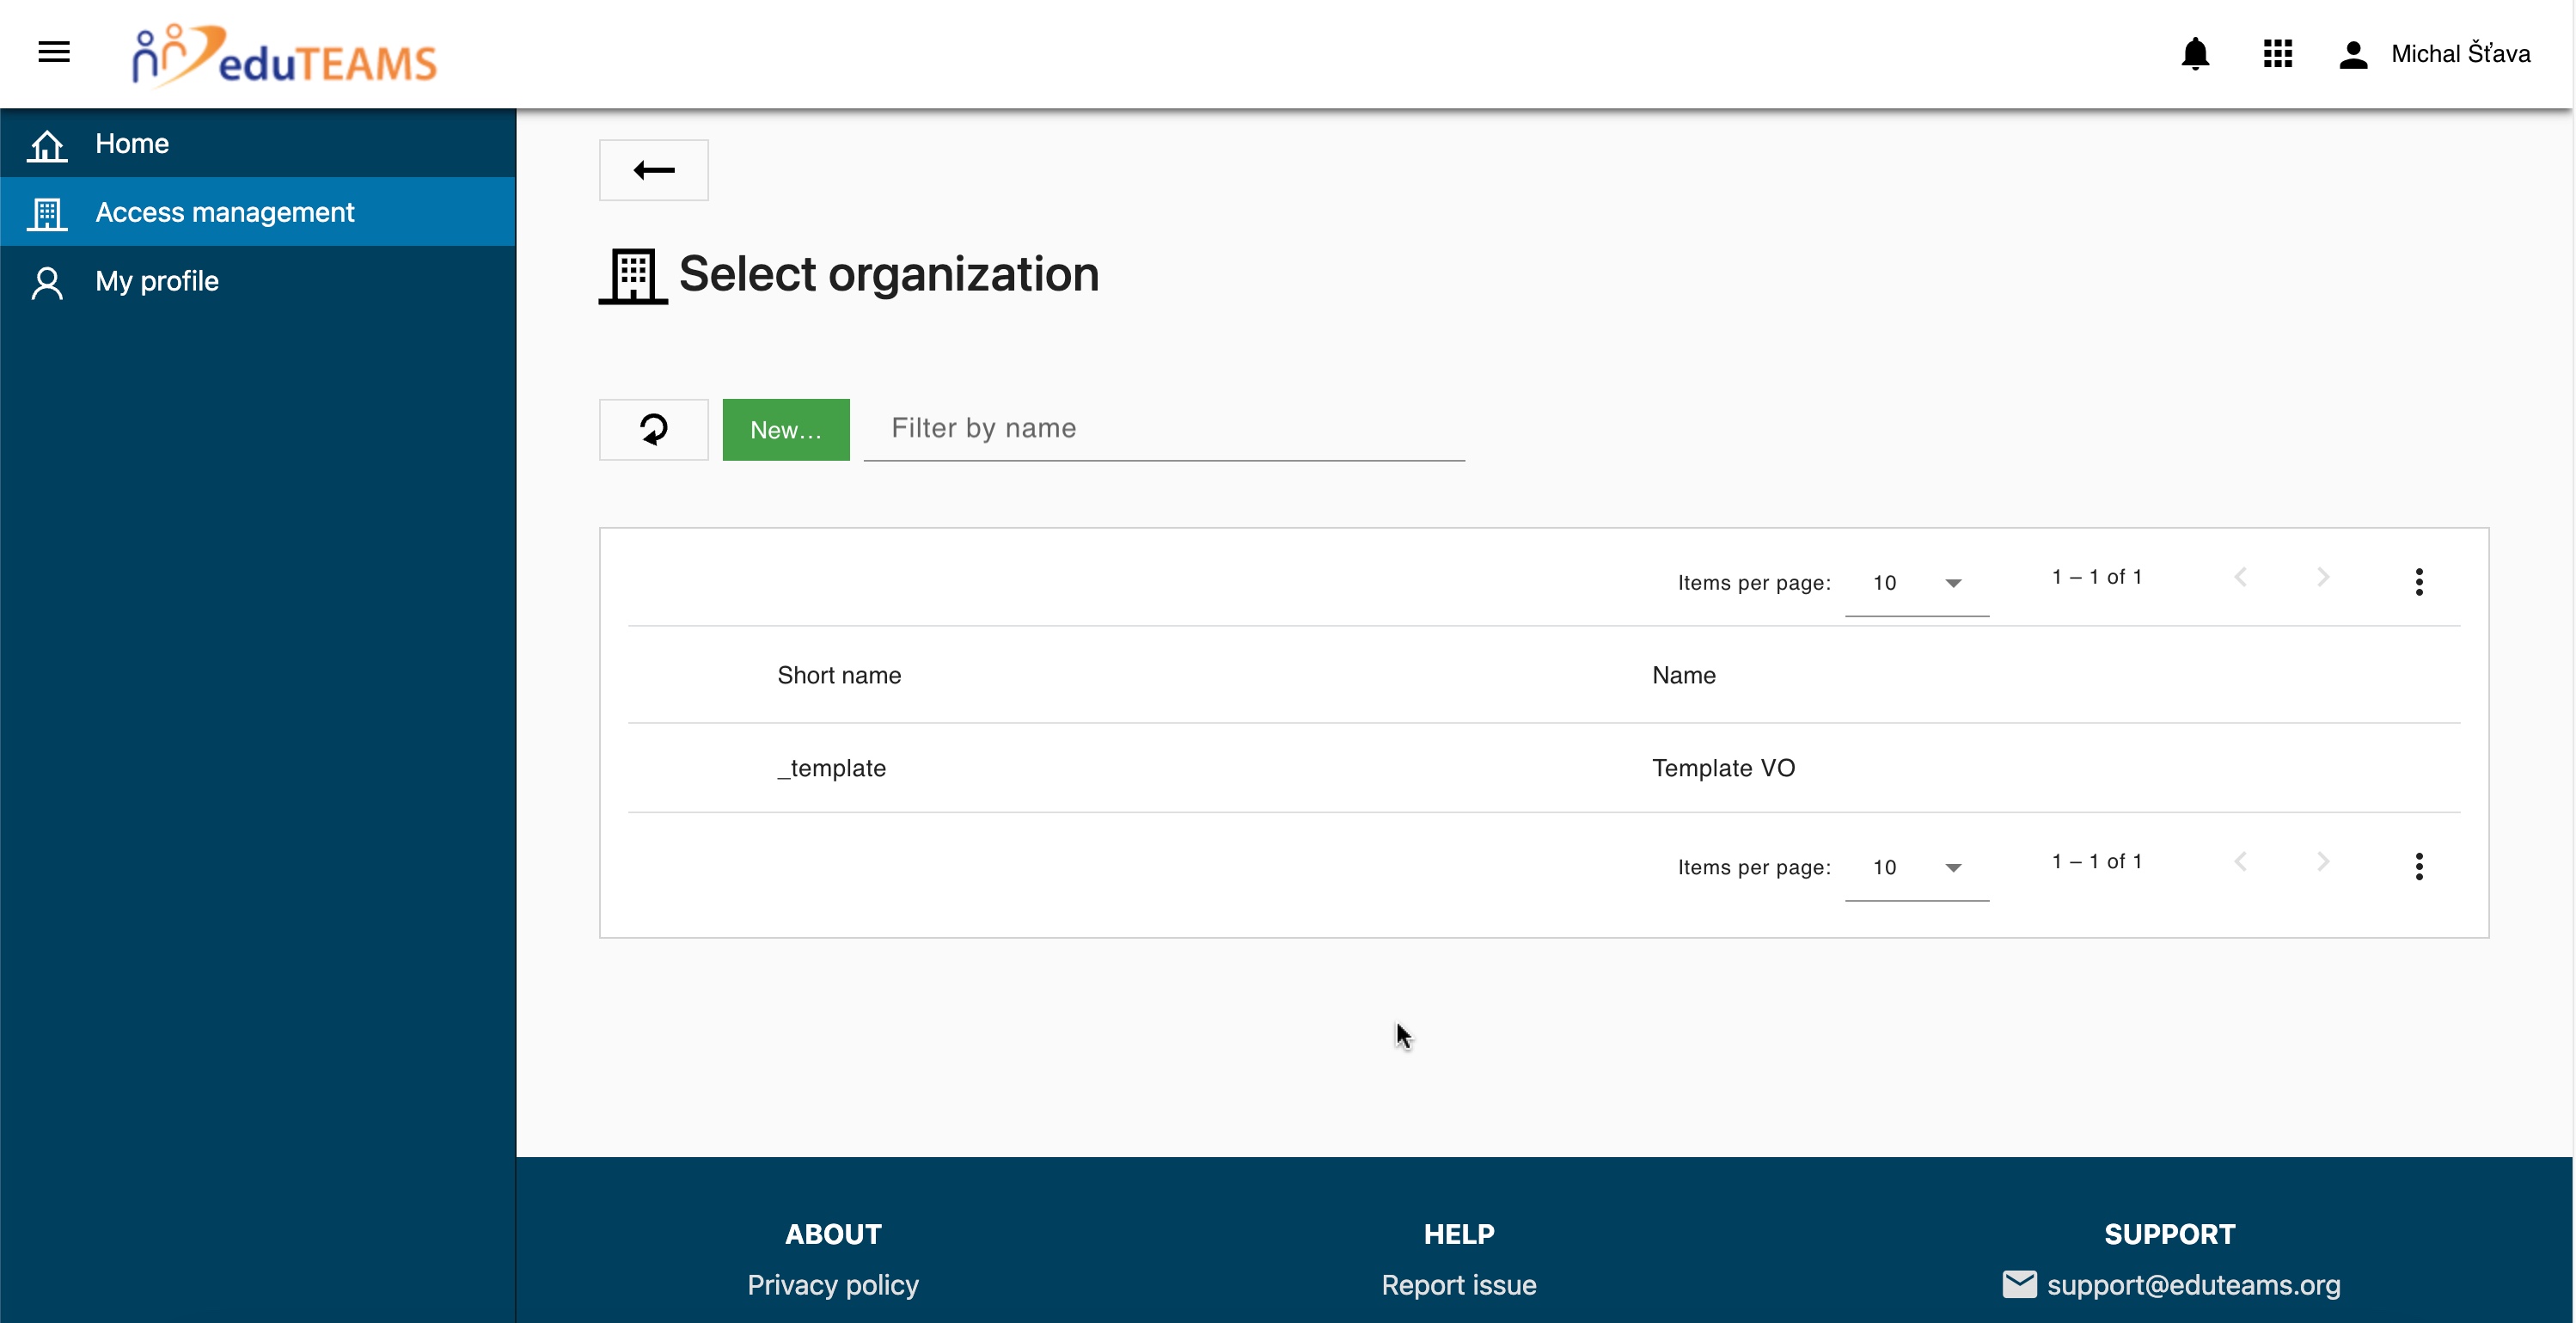
Task: Click the My profile person icon
Action: point(47,283)
